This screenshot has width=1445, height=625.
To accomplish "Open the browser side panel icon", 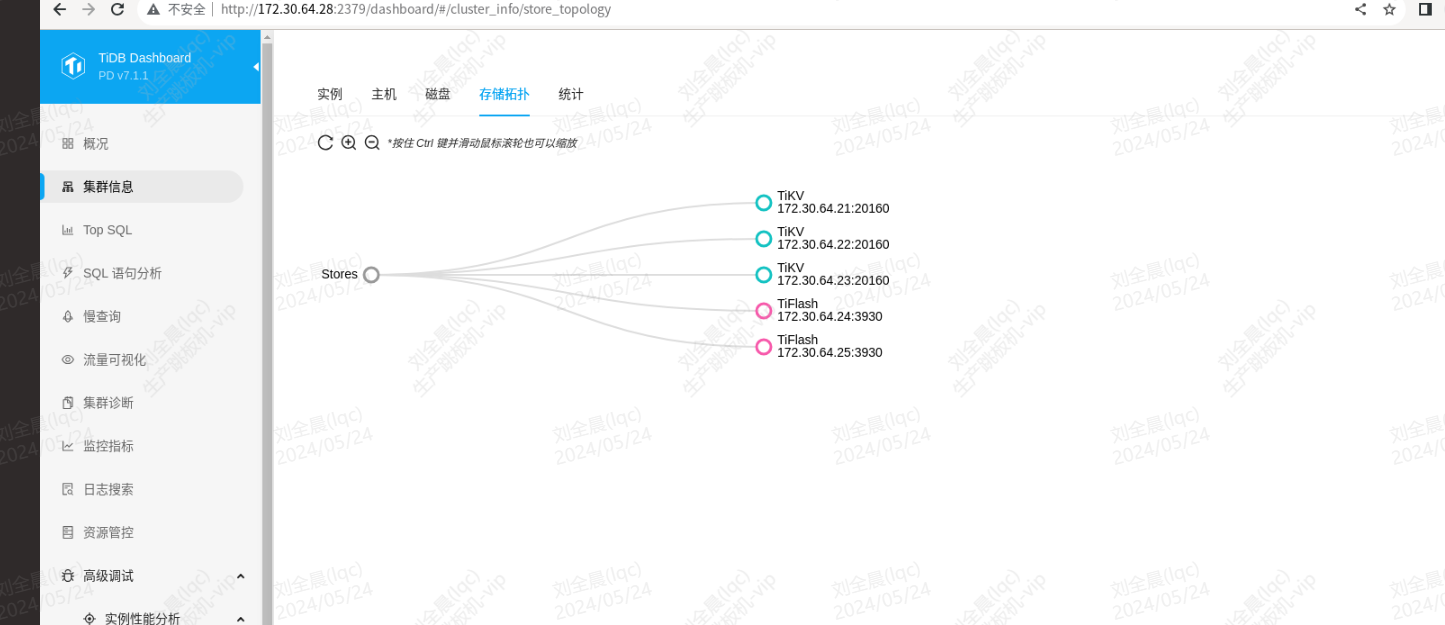I will pyautogui.click(x=1425, y=10).
